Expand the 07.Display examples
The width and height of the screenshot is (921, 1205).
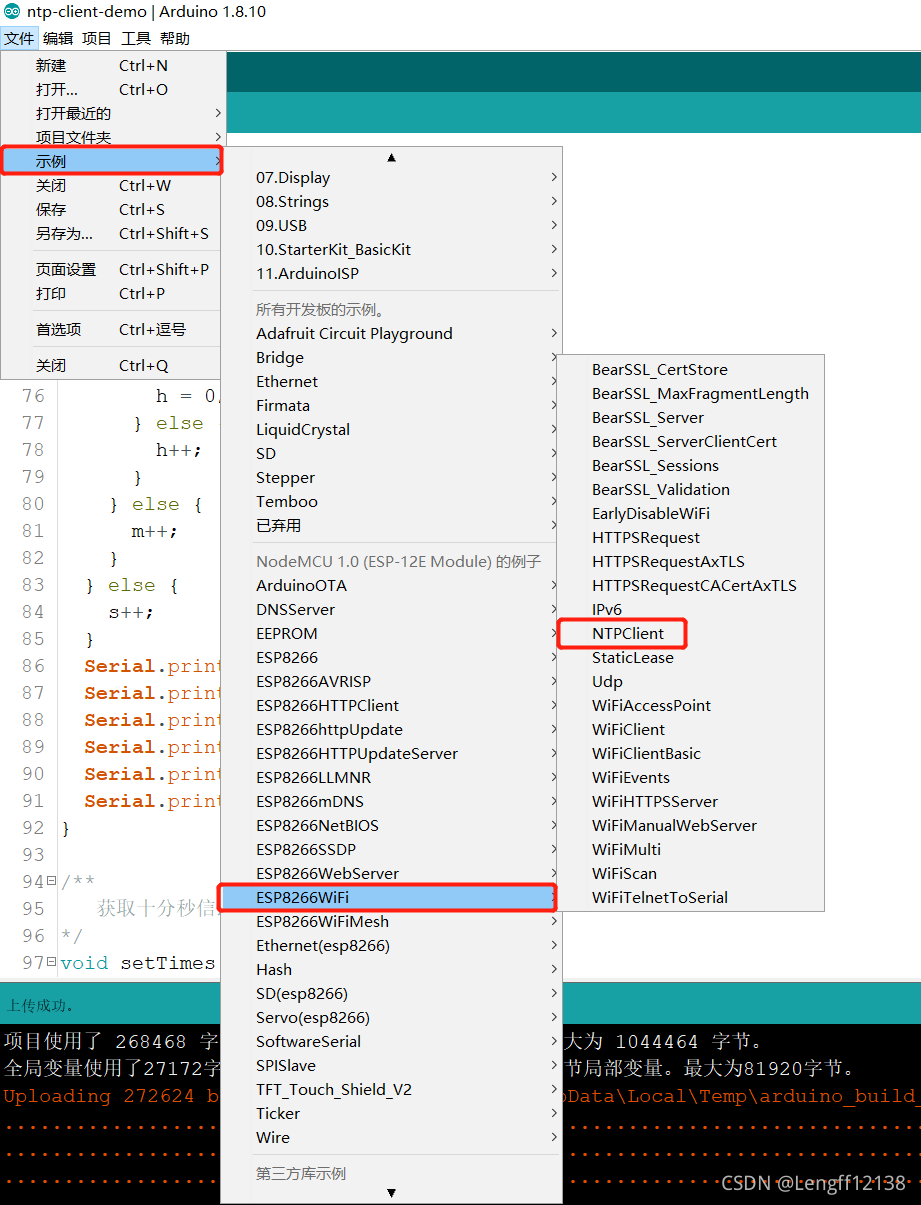[392, 177]
